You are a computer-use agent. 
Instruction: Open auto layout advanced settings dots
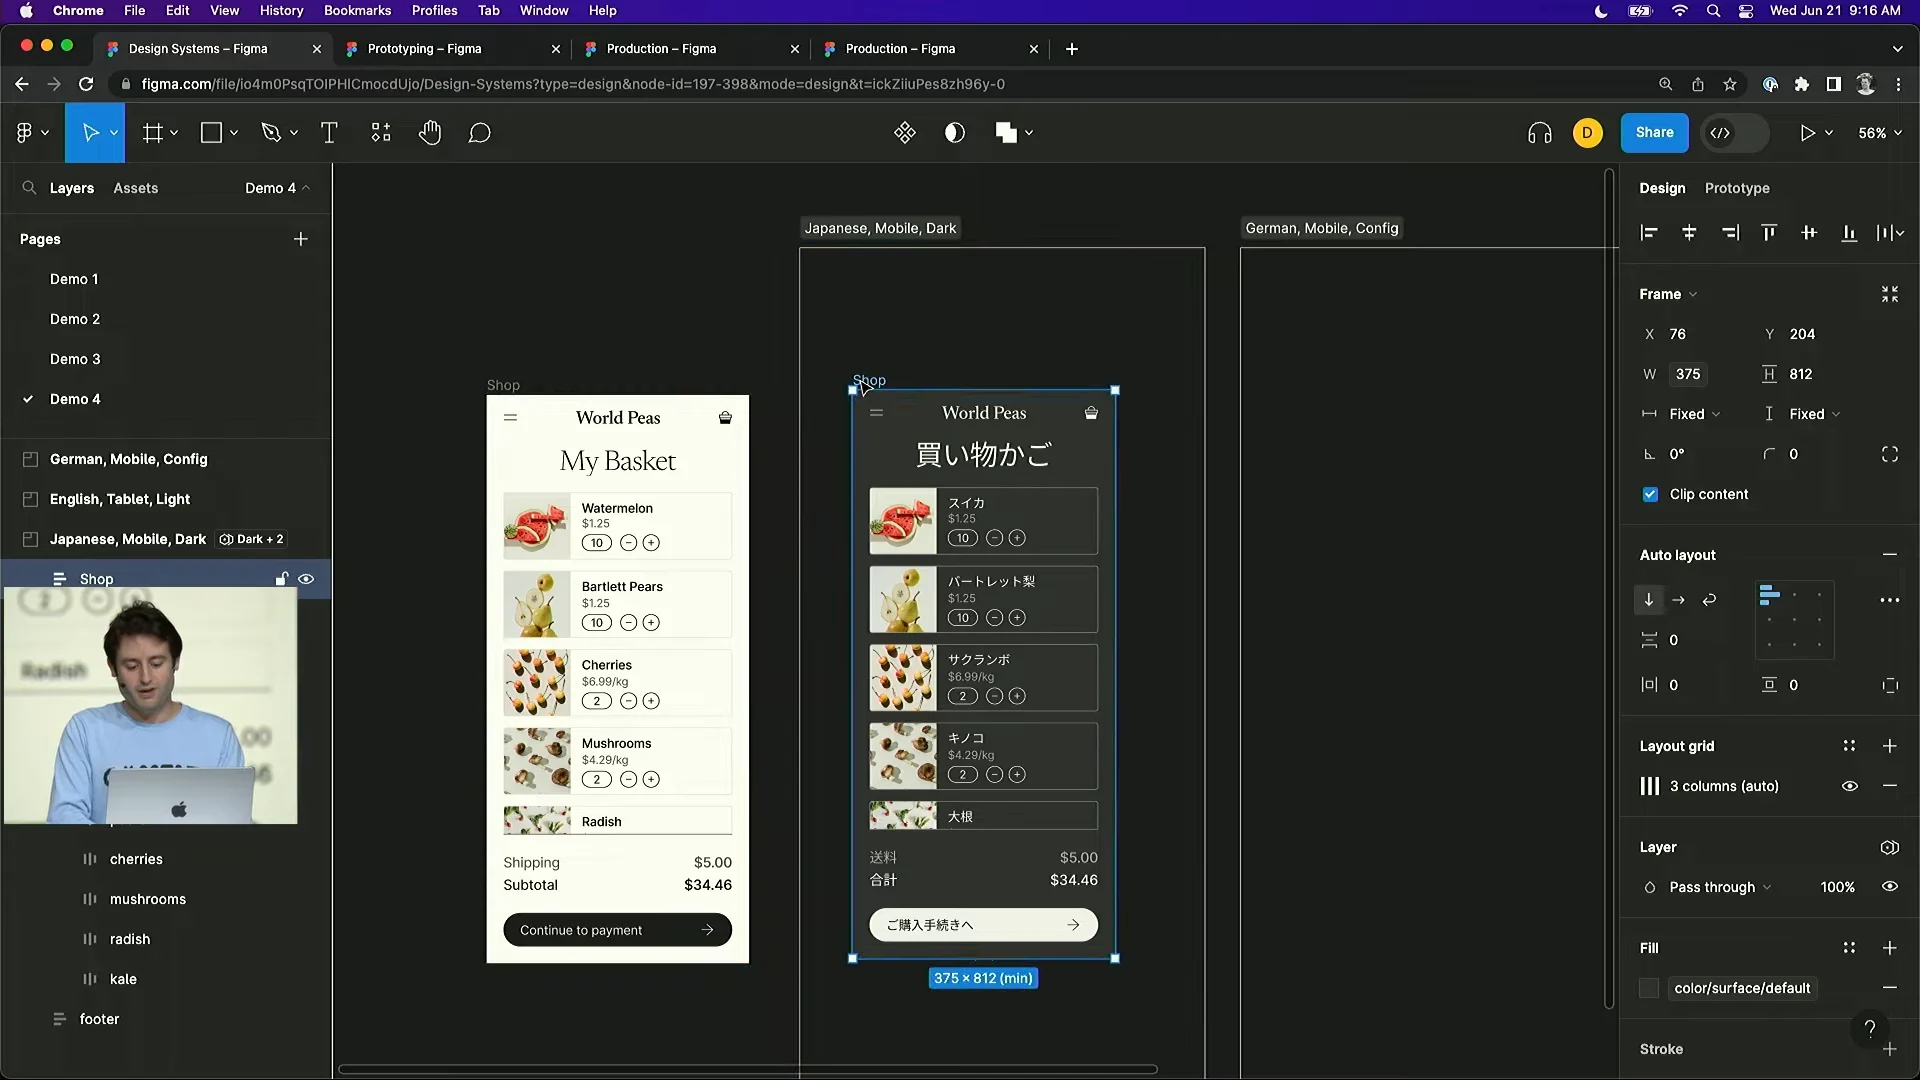pyautogui.click(x=1889, y=600)
